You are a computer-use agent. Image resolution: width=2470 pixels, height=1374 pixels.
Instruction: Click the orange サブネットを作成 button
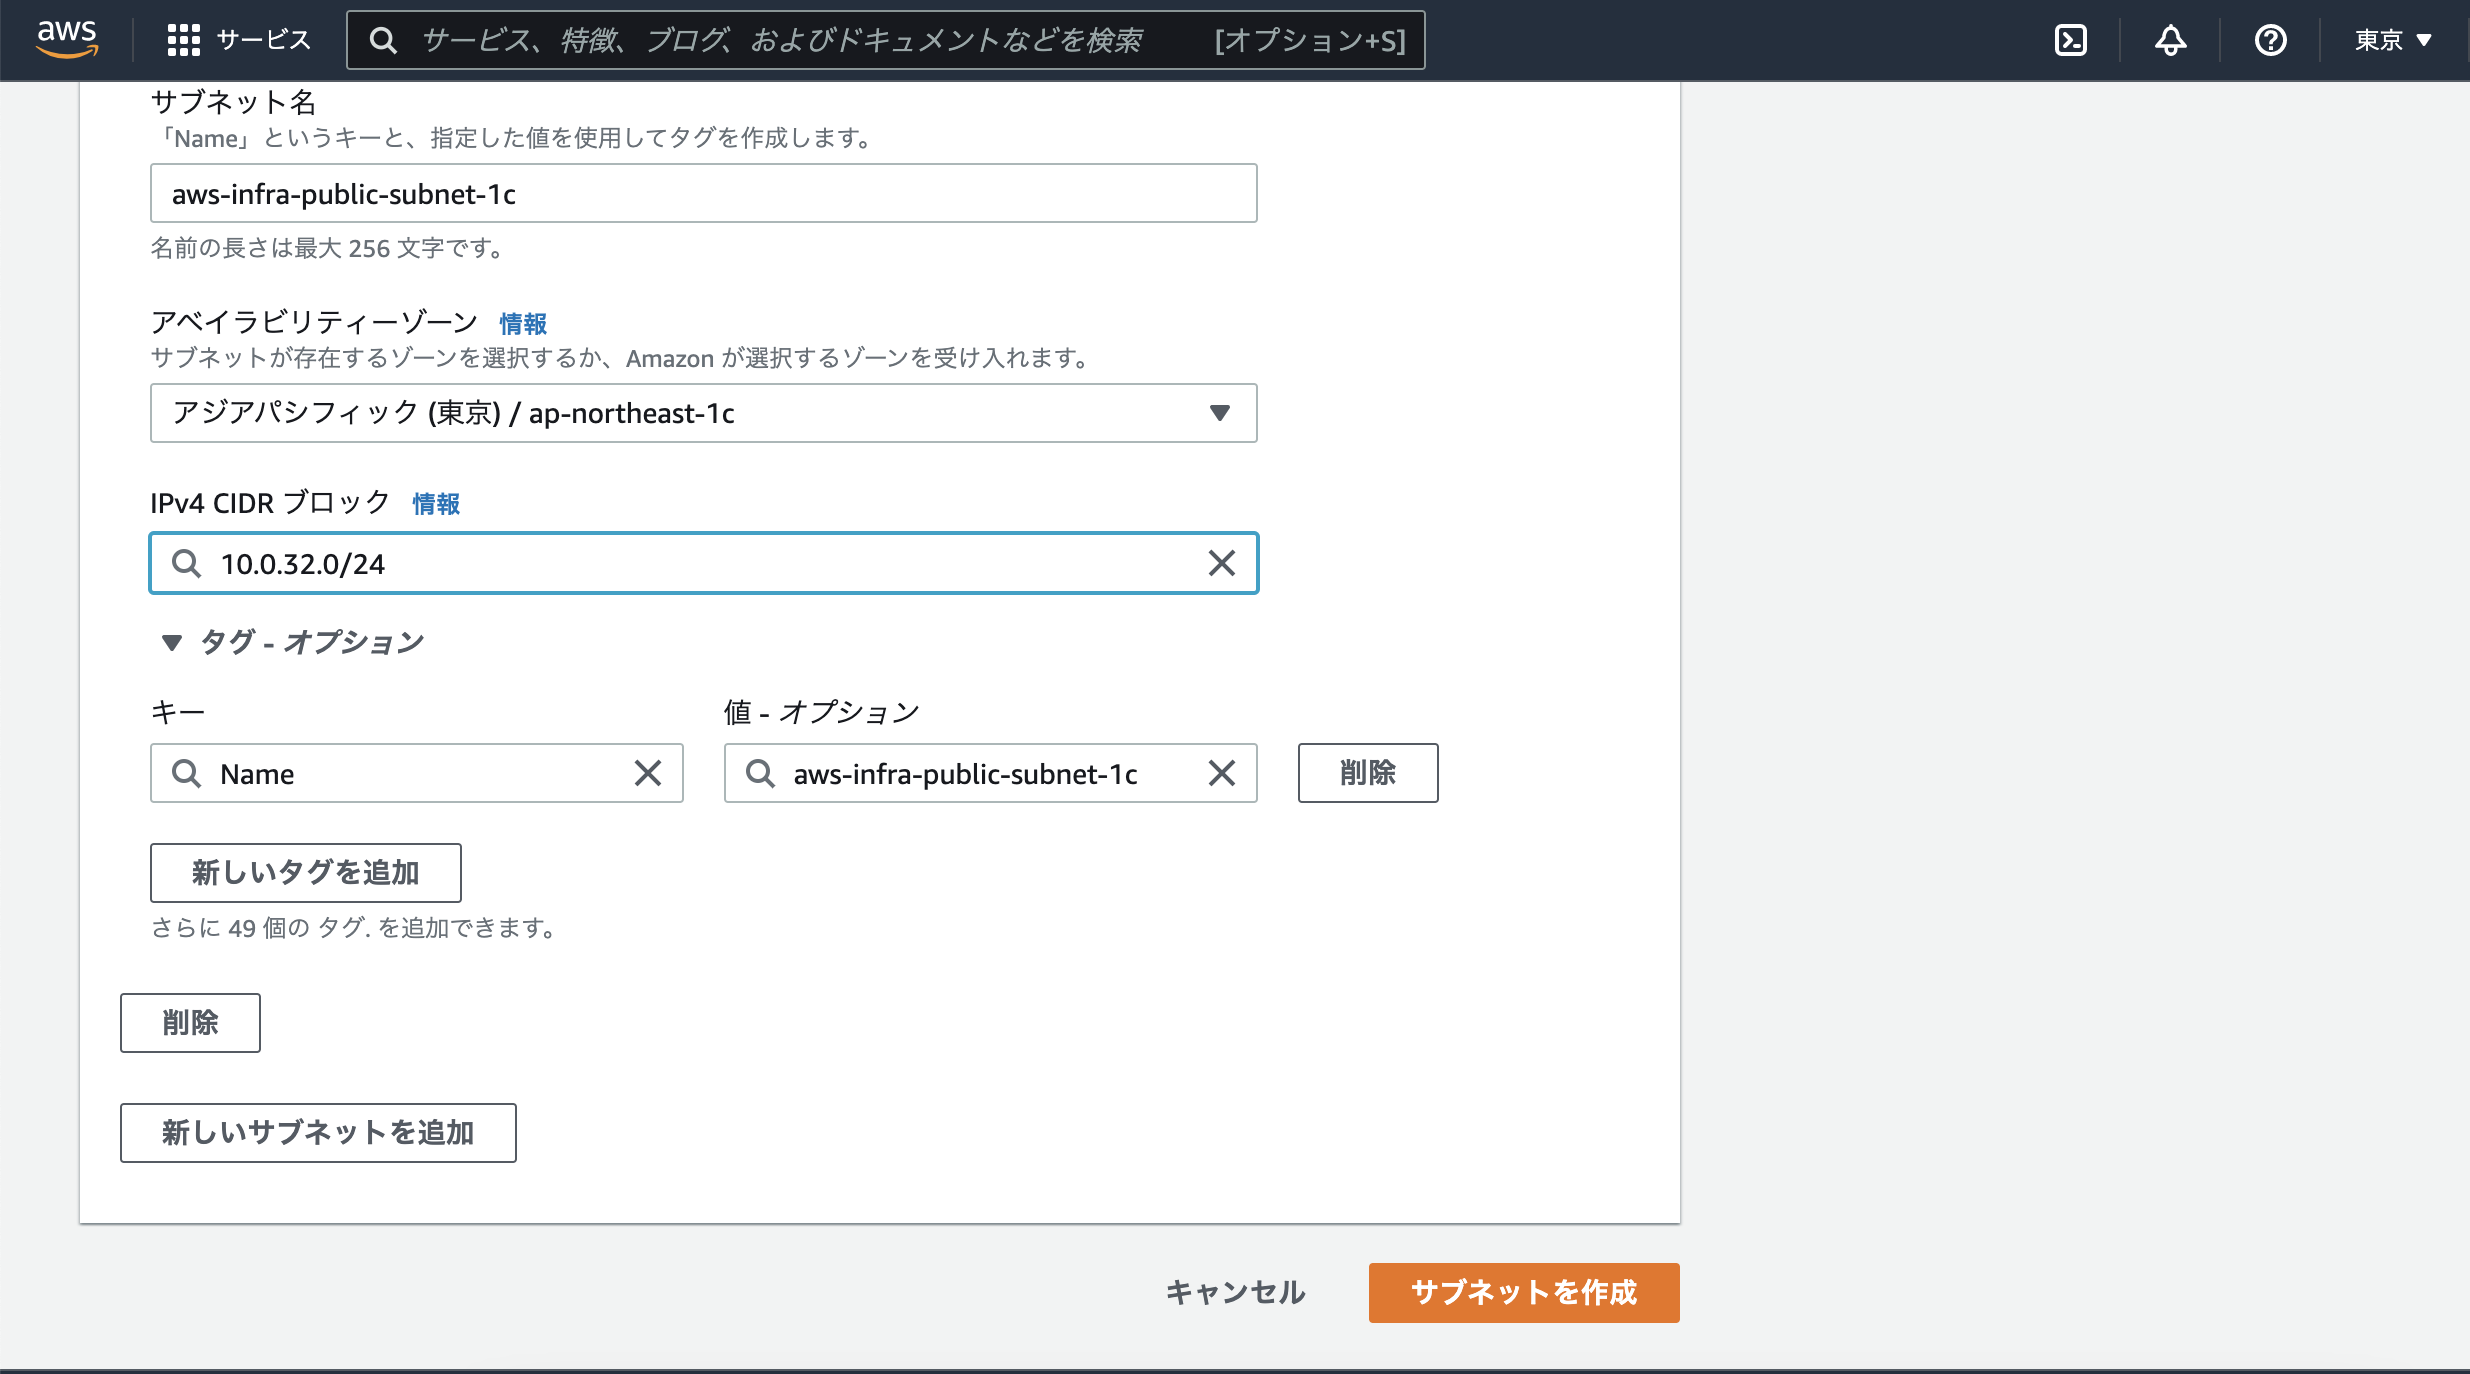1523,1292
